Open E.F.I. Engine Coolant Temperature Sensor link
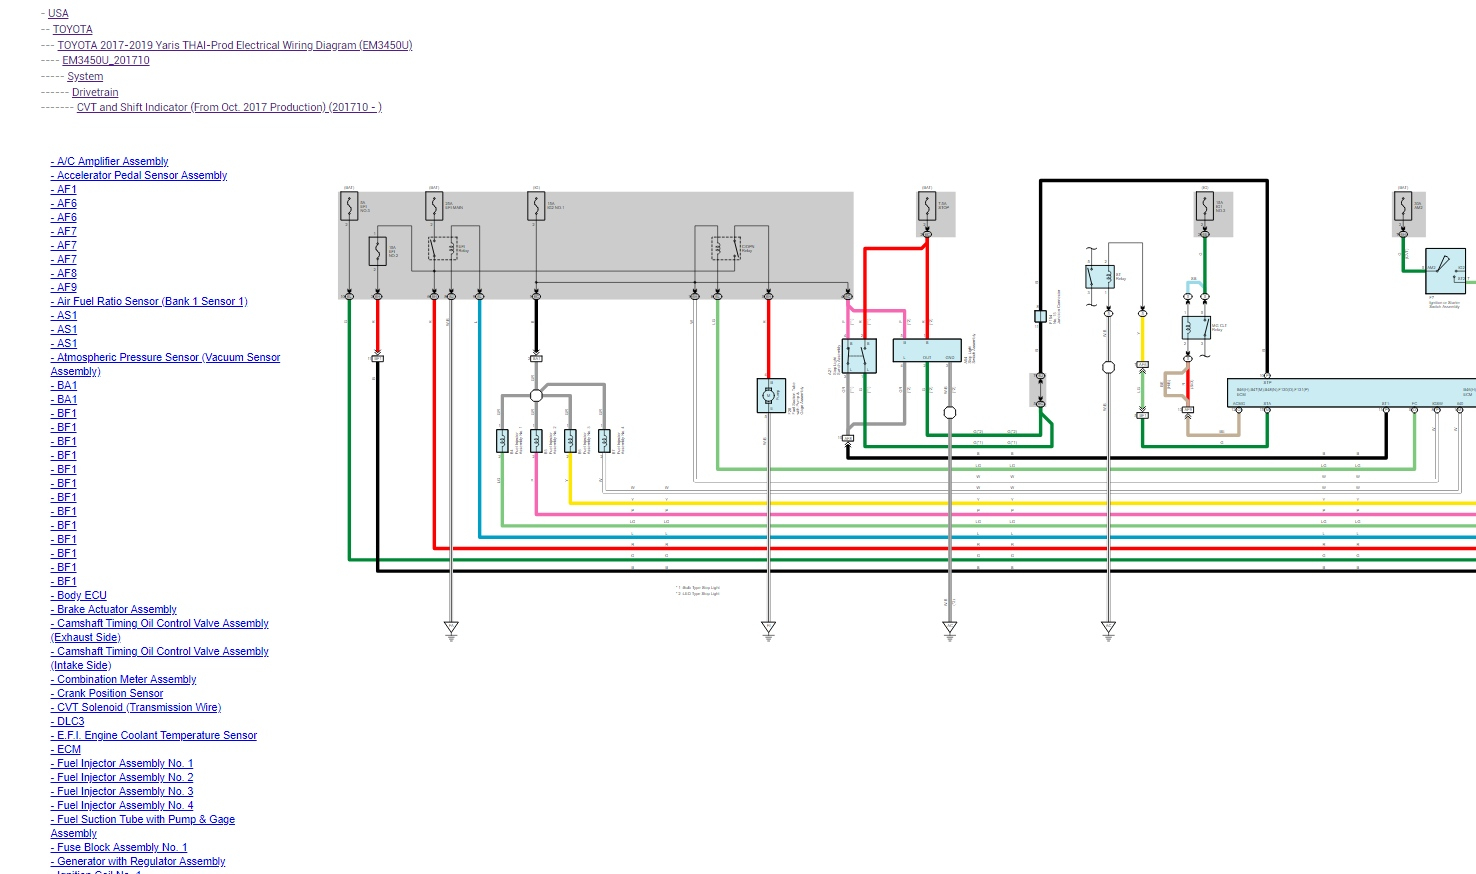1476x874 pixels. click(x=154, y=735)
